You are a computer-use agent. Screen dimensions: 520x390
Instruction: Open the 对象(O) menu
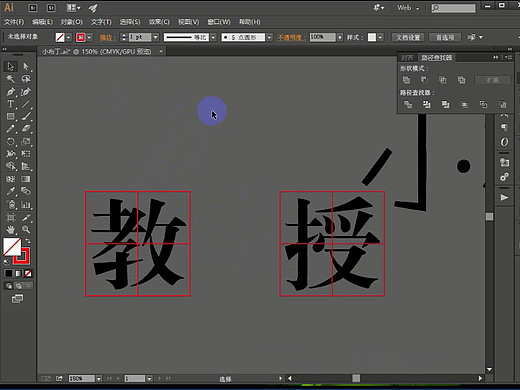tap(71, 22)
